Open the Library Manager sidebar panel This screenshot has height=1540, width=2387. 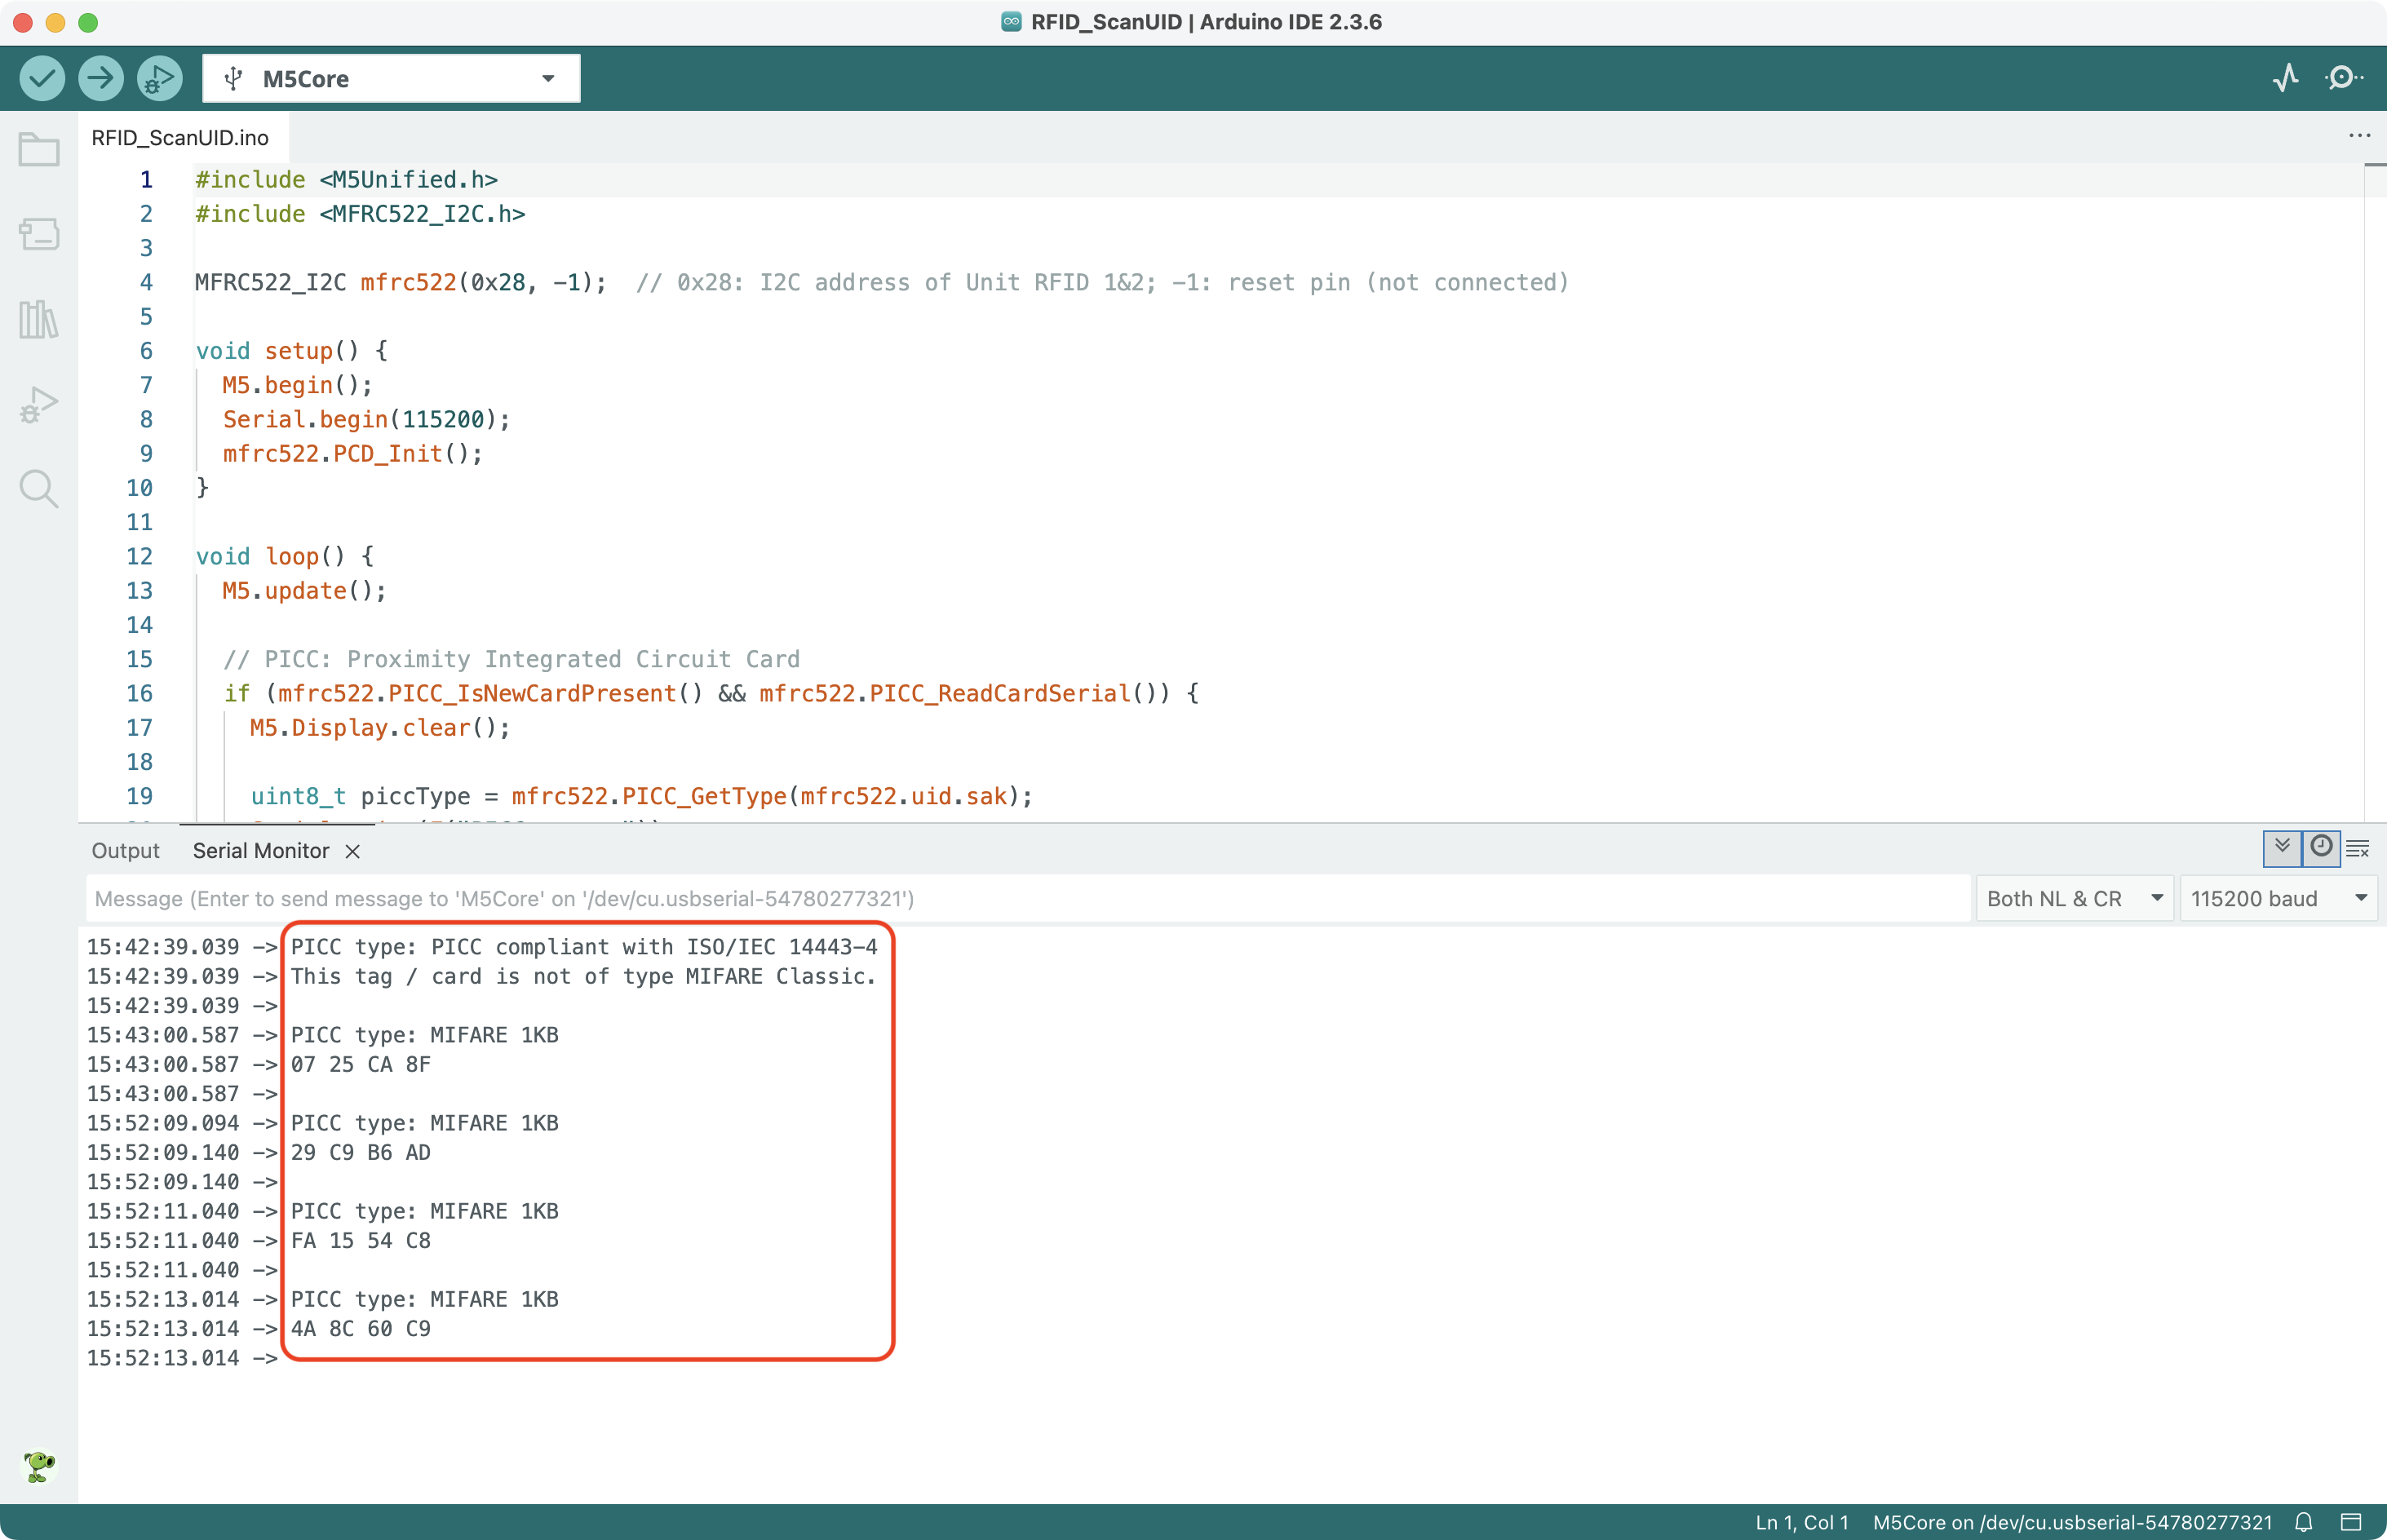(39, 319)
